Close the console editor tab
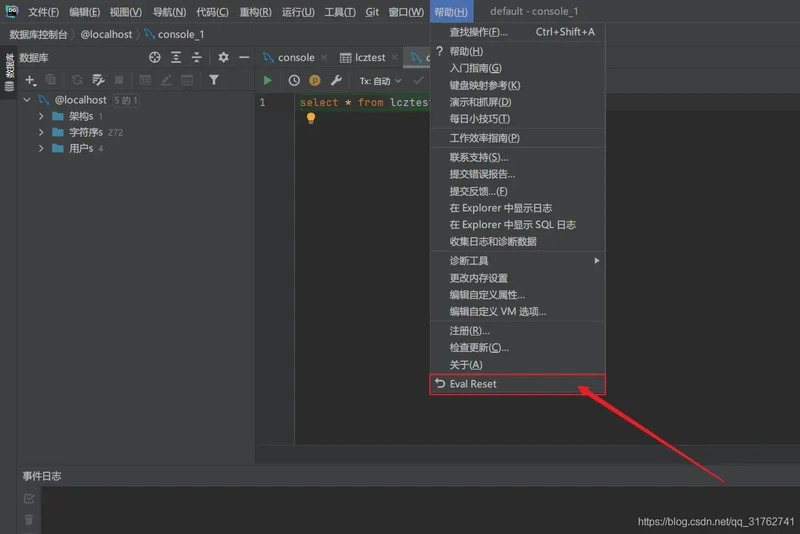Viewport: 800px width, 534px height. coord(323,58)
